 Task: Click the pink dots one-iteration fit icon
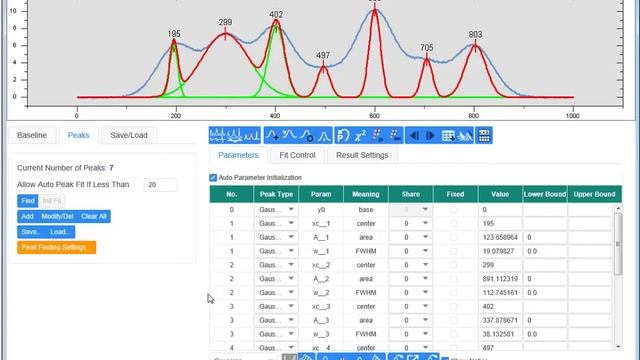[378, 136]
